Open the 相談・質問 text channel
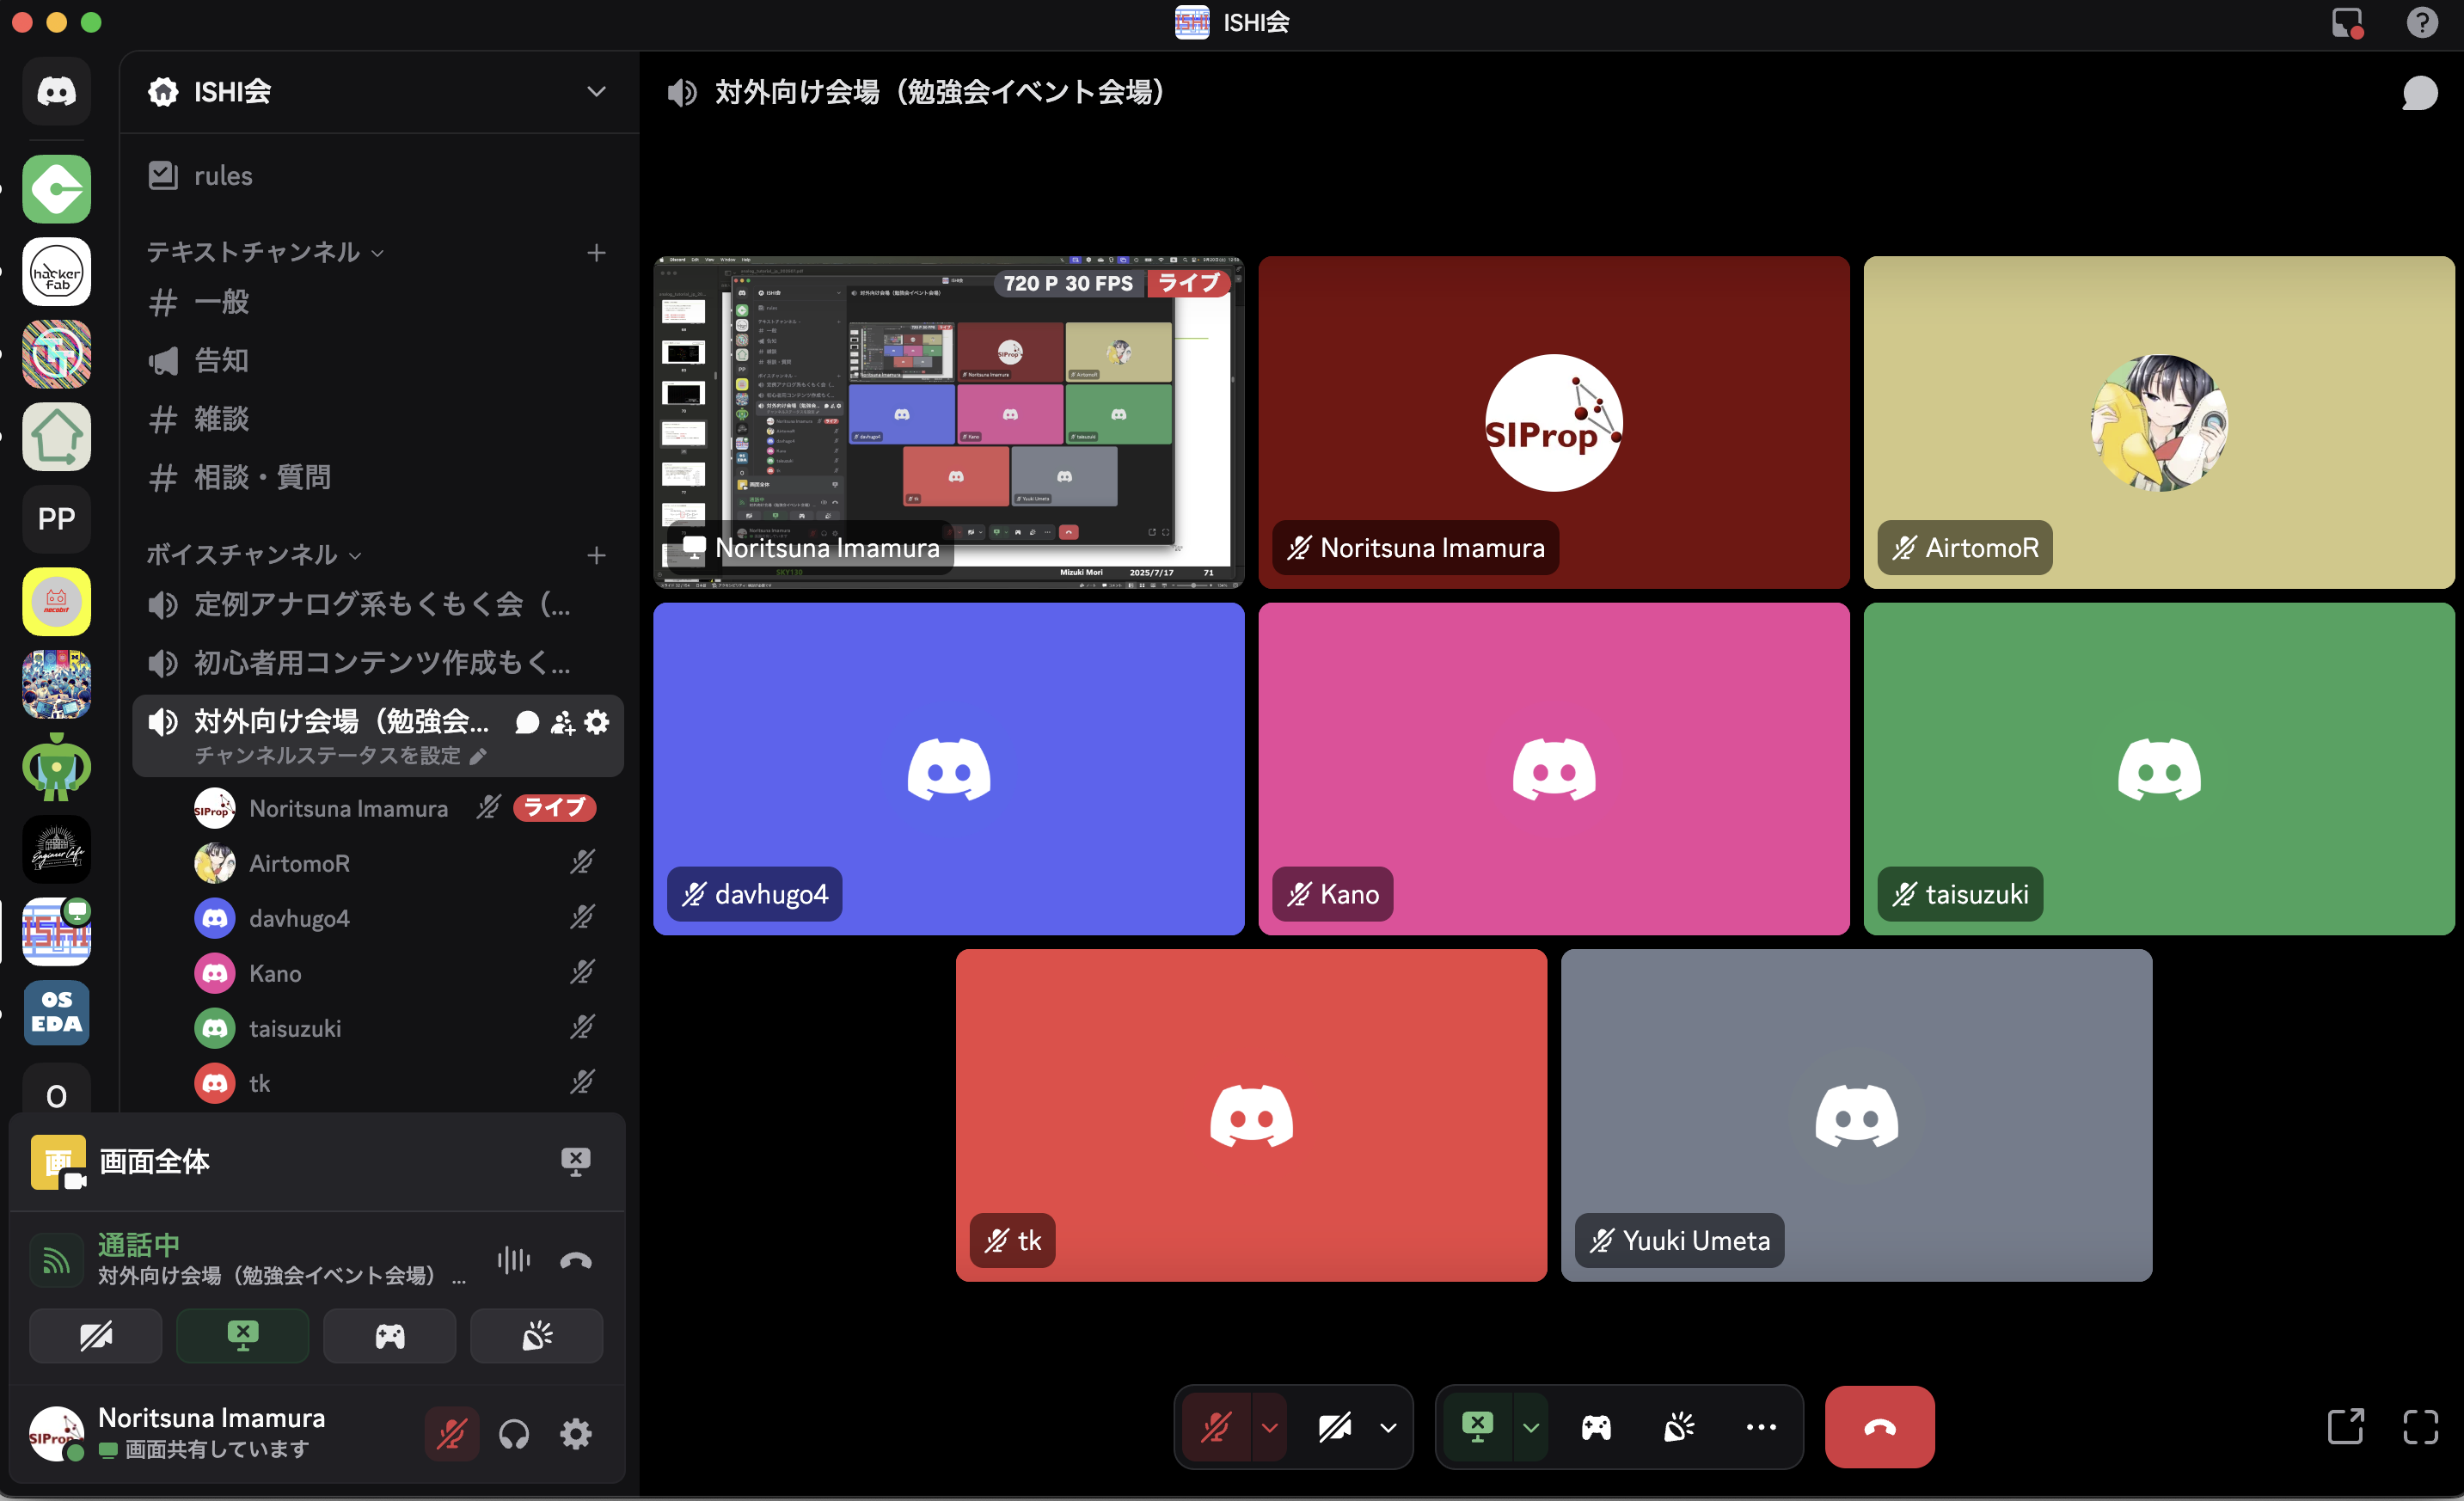This screenshot has height=1501, width=2464. click(378, 477)
